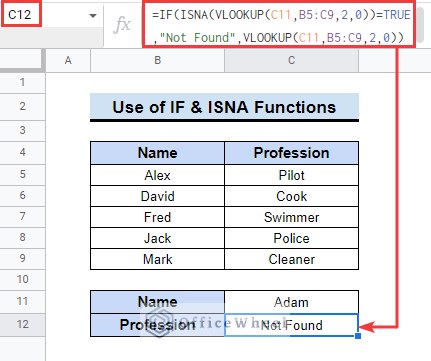Select column B header

[157, 60]
